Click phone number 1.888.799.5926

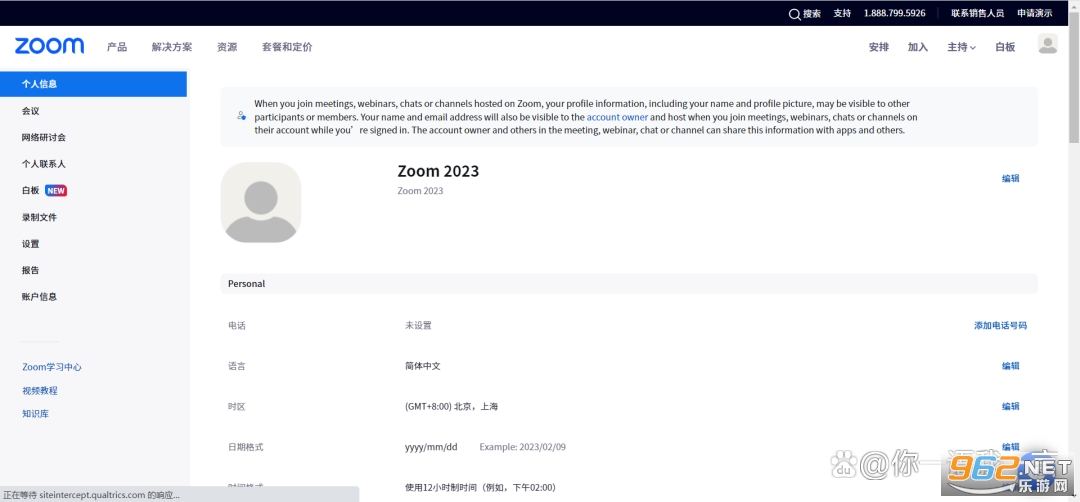(895, 13)
